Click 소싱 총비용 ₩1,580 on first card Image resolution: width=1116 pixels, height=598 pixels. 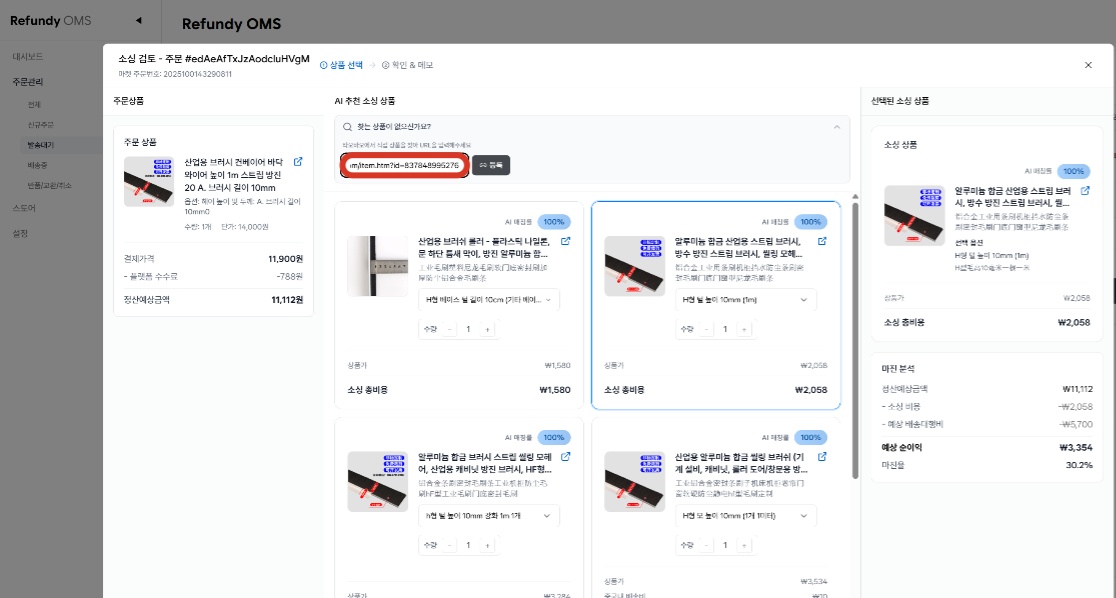[x=555, y=390]
